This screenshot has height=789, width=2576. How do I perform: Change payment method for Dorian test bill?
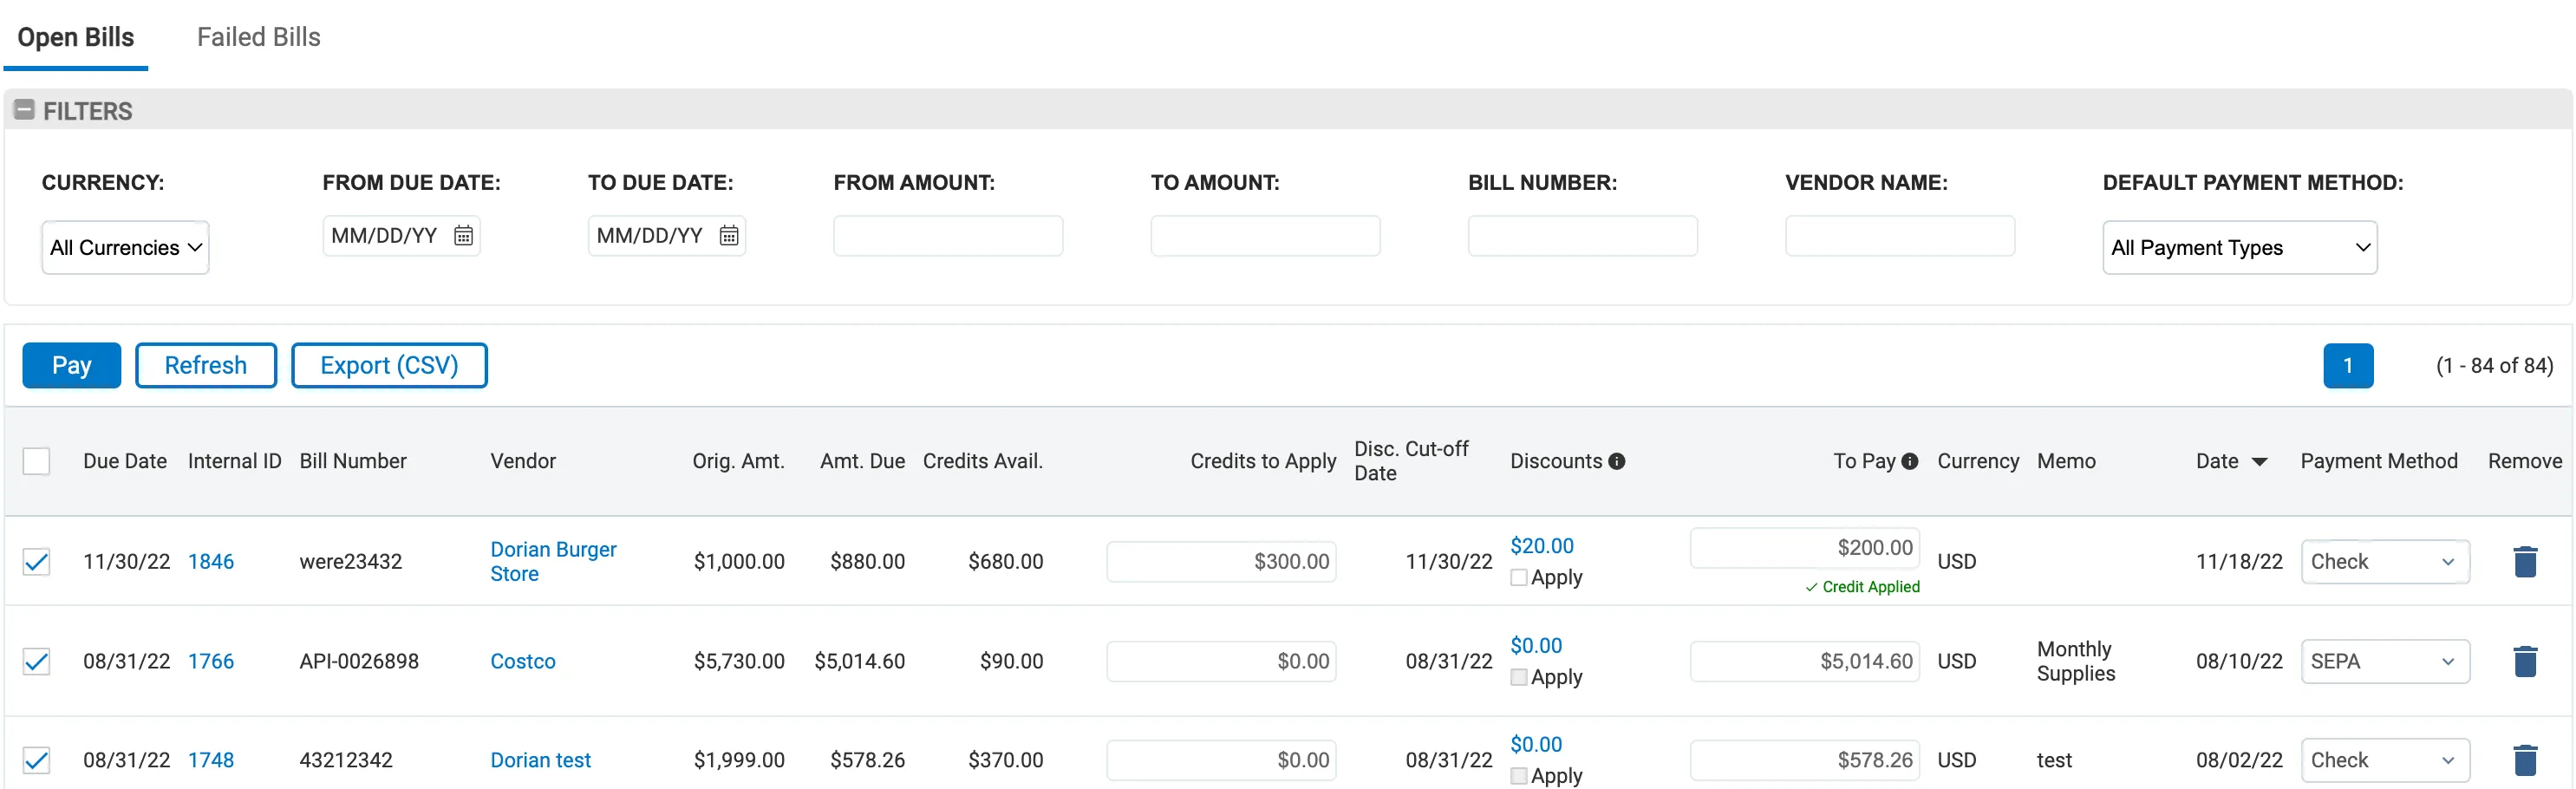click(x=2384, y=760)
